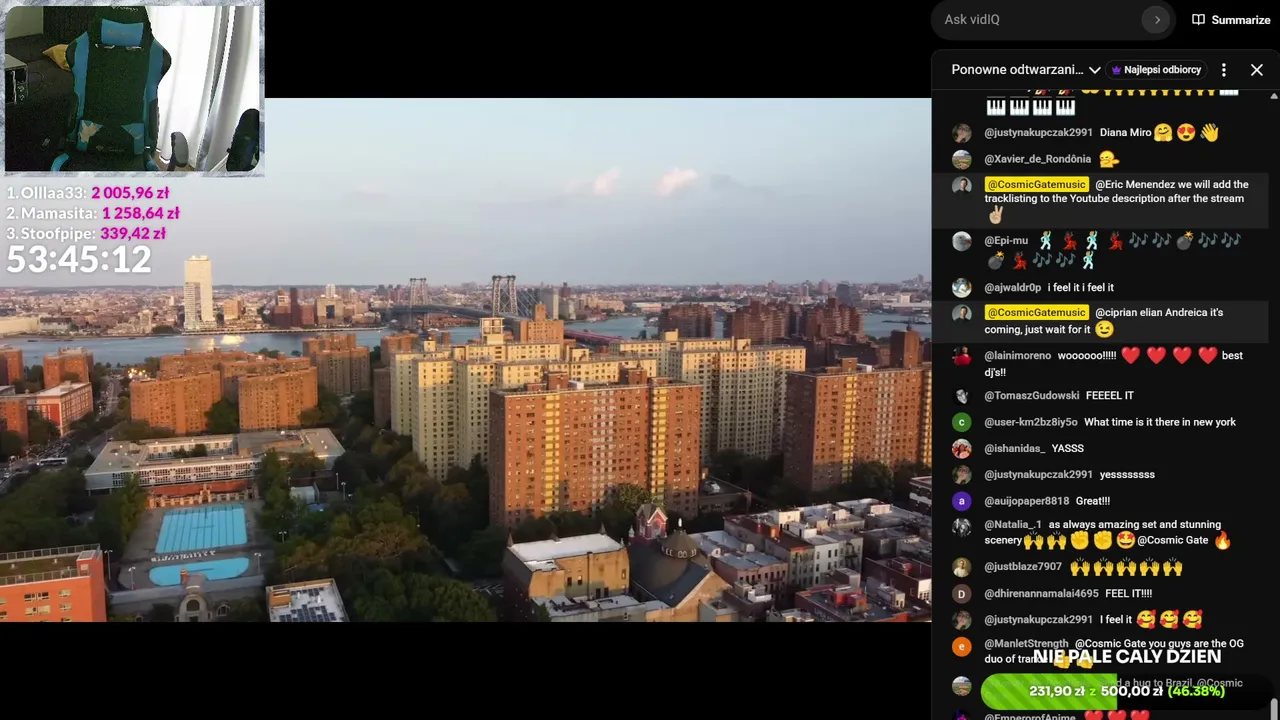Click the "FEEL IT!!!!" chat message
1280x720 pixels.
pos(1129,594)
